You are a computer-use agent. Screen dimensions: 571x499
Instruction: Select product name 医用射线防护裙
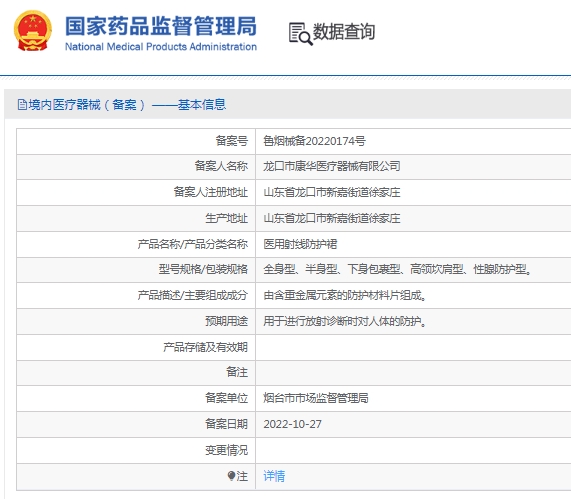[300, 244]
